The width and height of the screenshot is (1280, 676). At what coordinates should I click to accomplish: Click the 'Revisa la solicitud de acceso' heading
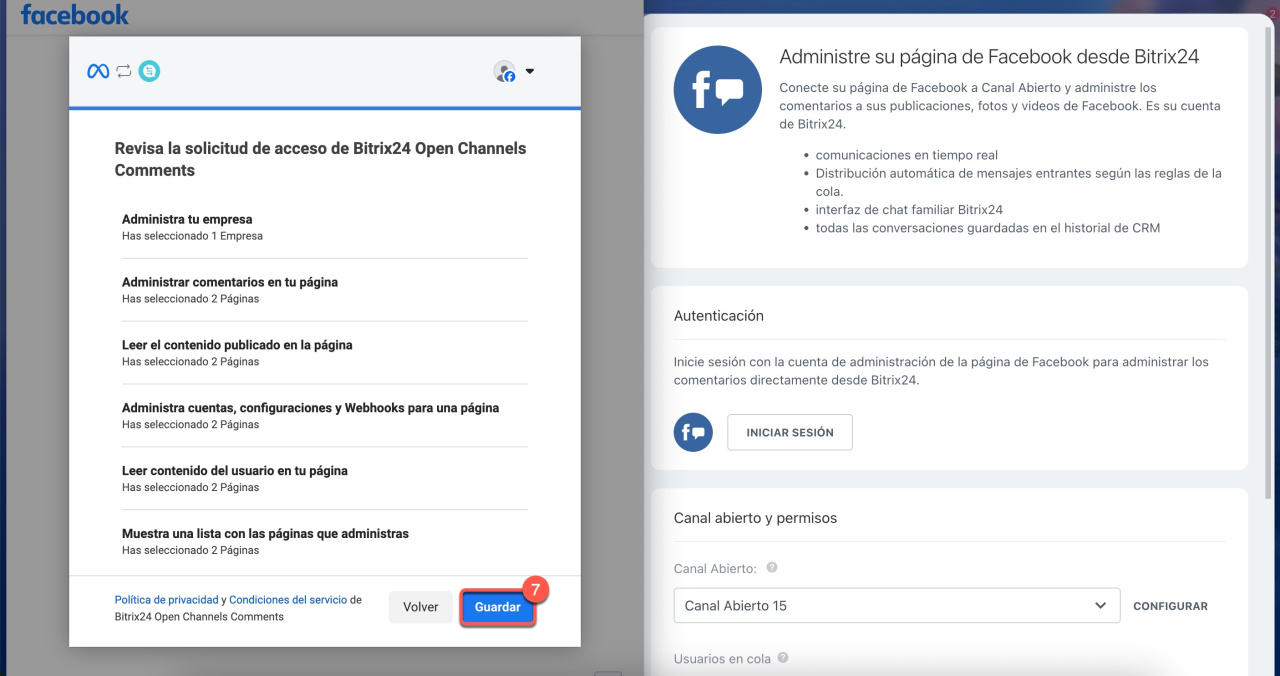click(x=320, y=159)
